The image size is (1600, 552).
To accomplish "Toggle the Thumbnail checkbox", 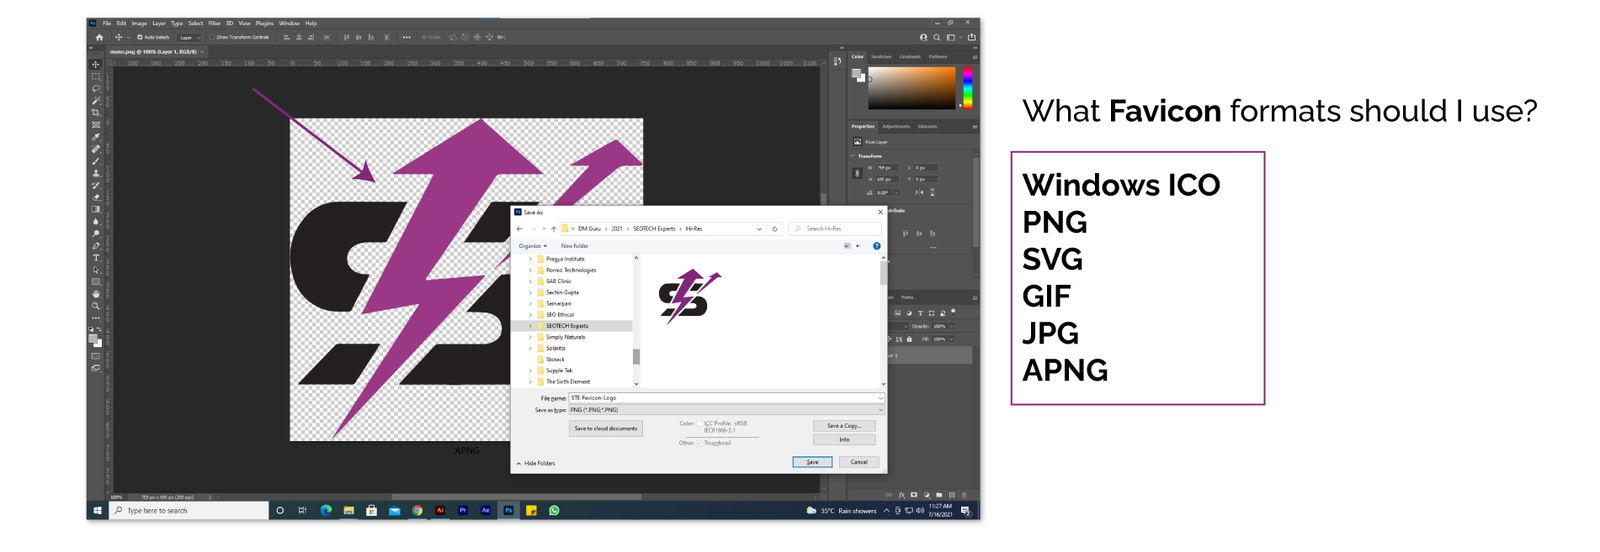I will [699, 443].
